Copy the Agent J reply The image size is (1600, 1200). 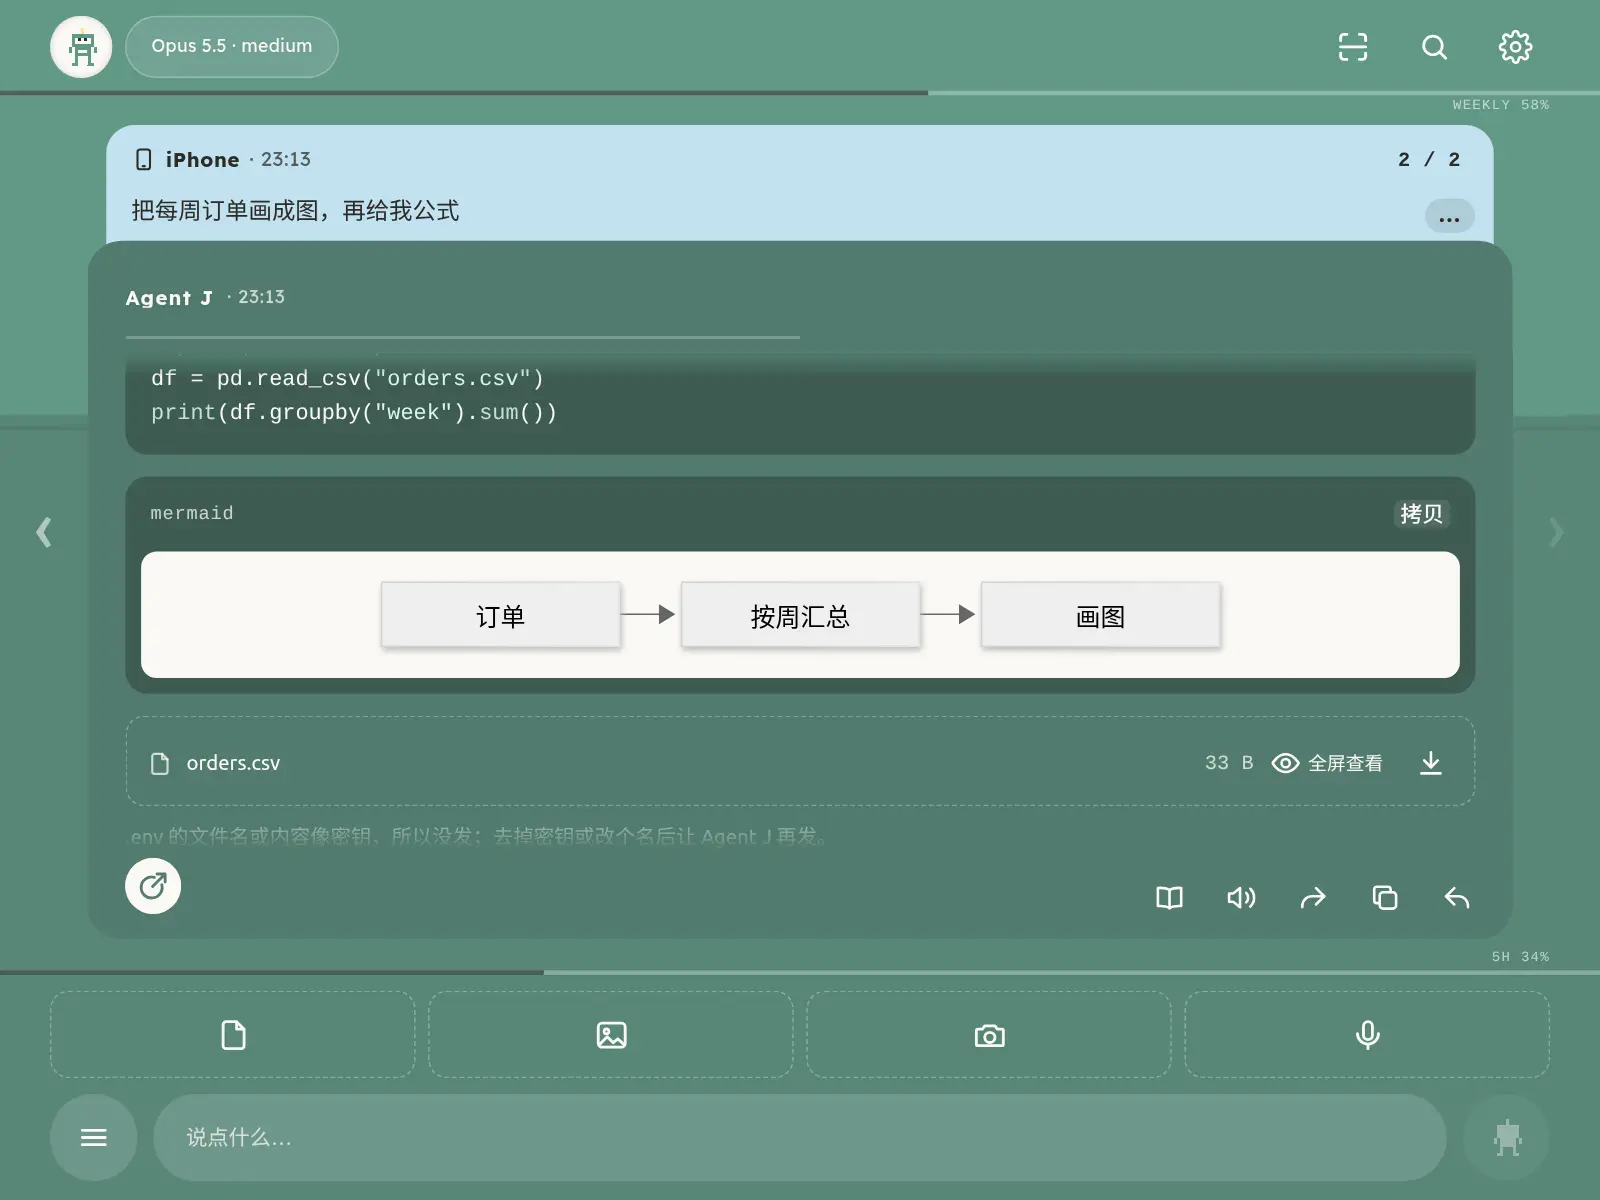1385,898
